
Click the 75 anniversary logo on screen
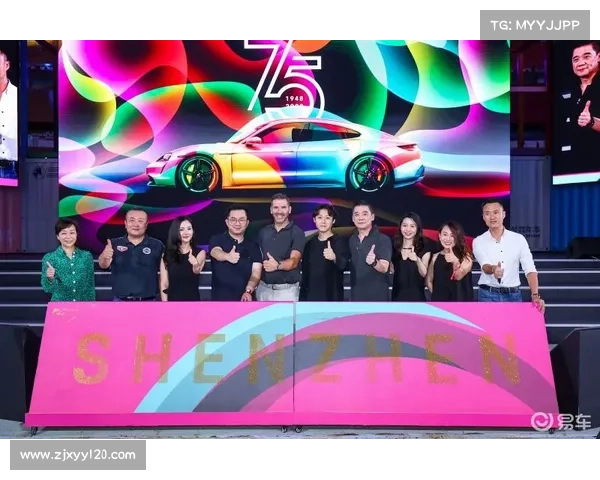point(285,75)
